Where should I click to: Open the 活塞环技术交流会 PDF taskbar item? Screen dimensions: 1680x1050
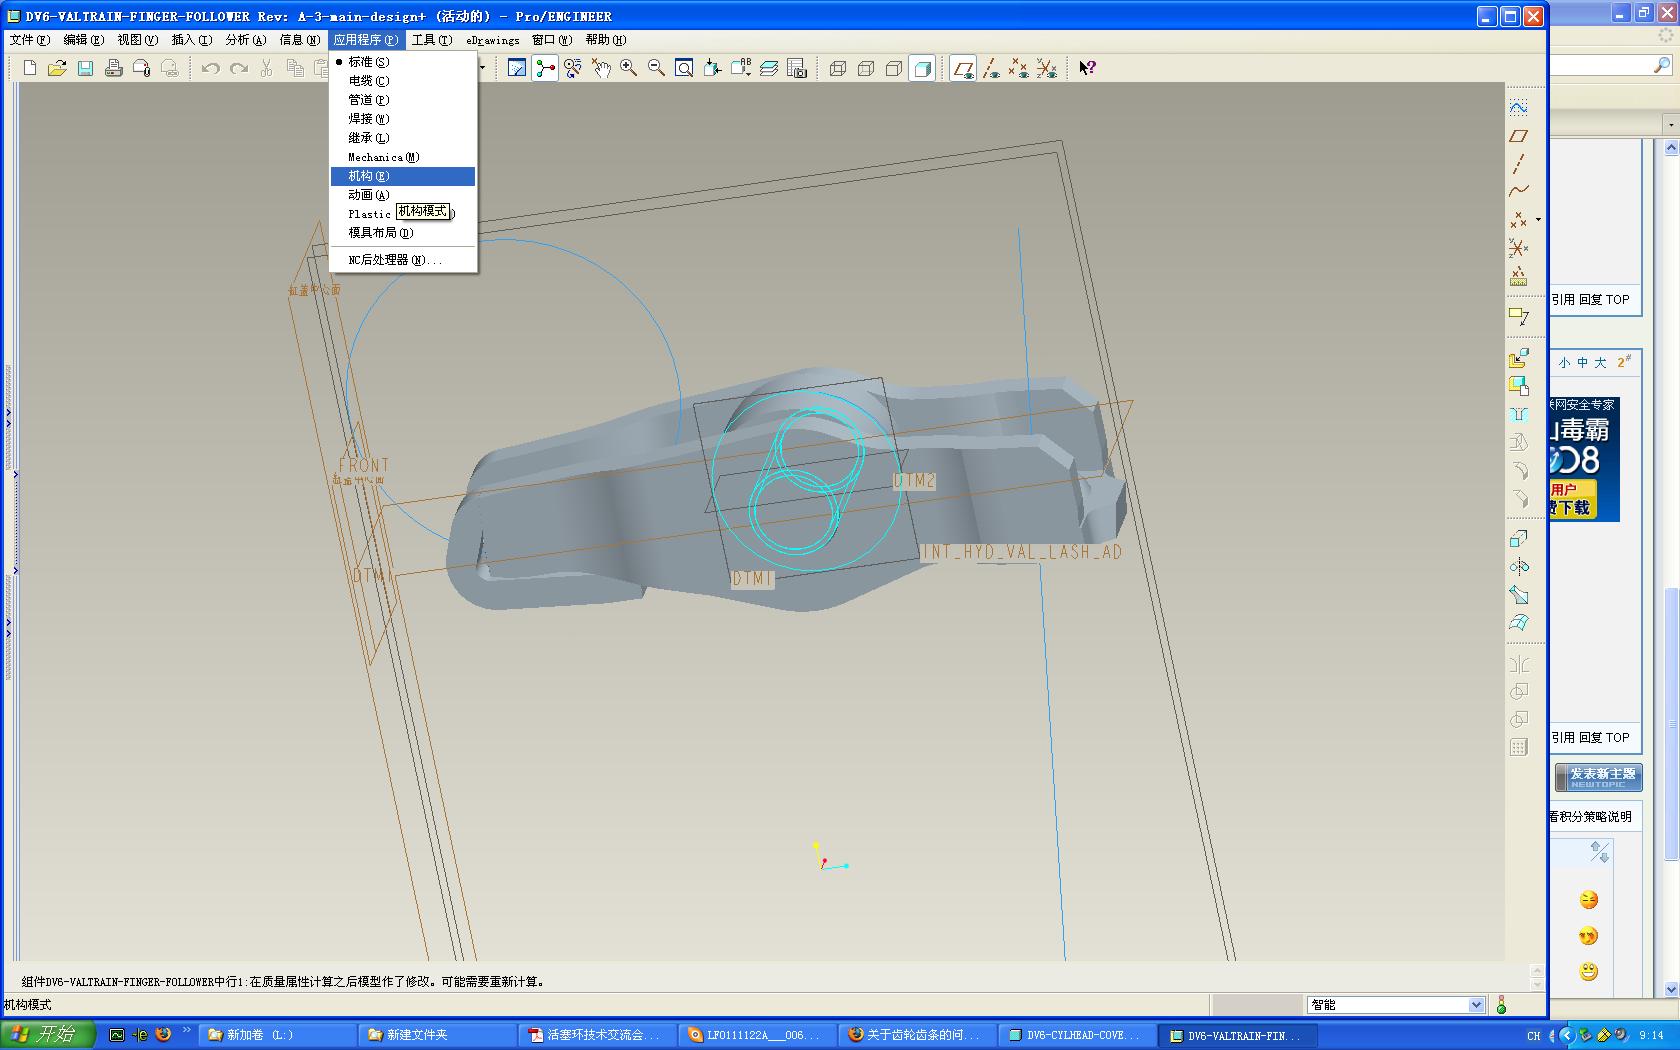pos(597,1035)
